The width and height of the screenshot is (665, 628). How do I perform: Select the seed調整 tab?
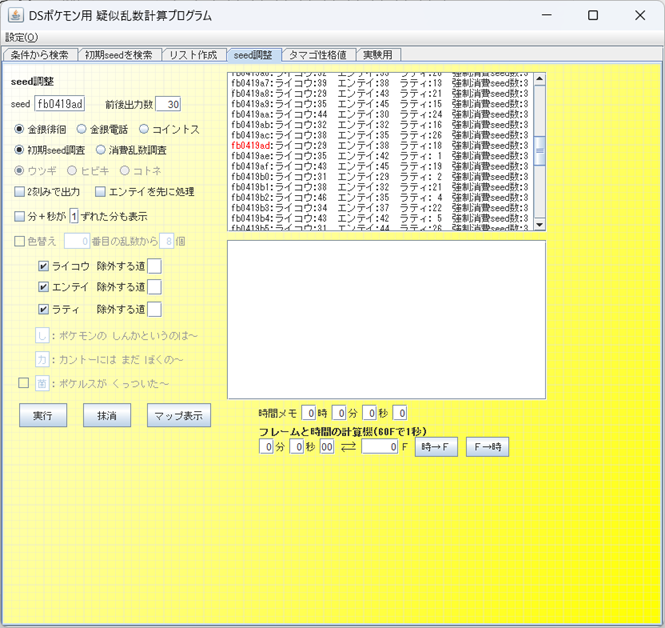[253, 55]
